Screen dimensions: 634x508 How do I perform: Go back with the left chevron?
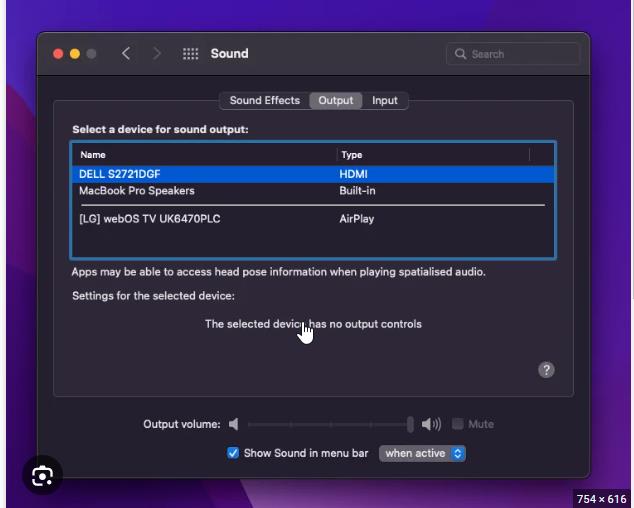point(126,54)
